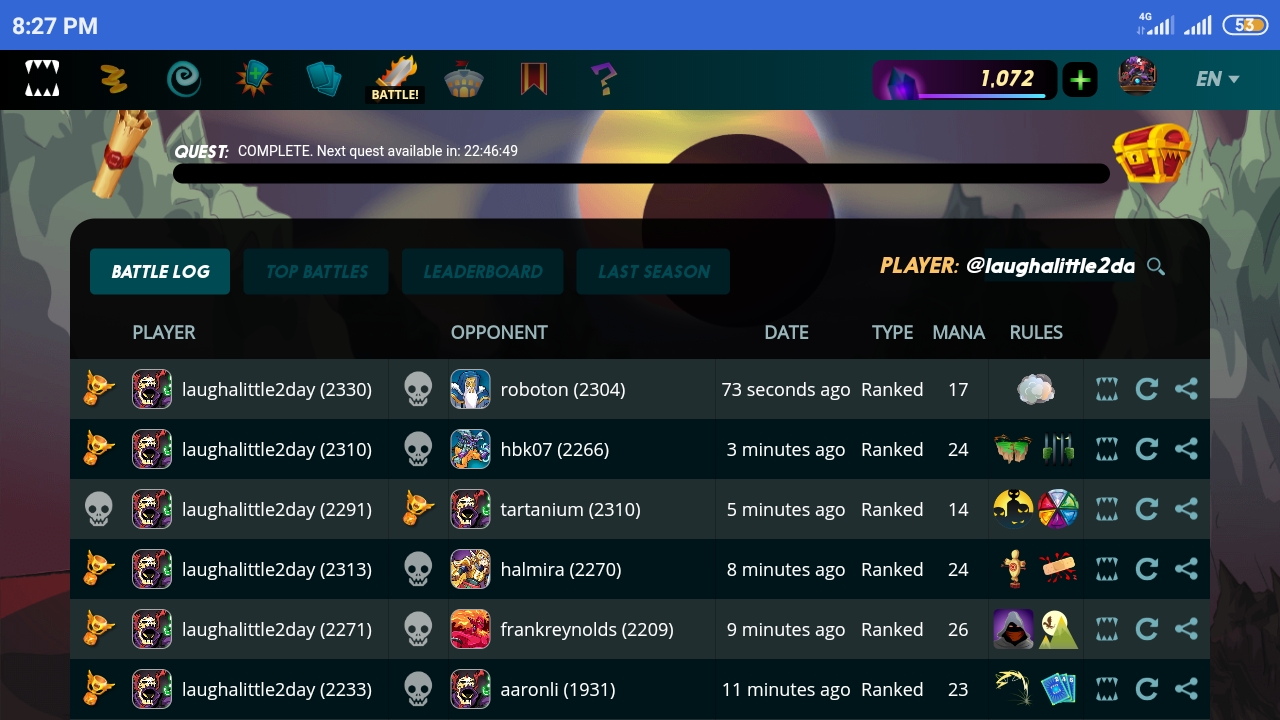Viewport: 1280px width, 720px height.
Task: Open the golden treasure chest reward
Action: tap(1152, 153)
